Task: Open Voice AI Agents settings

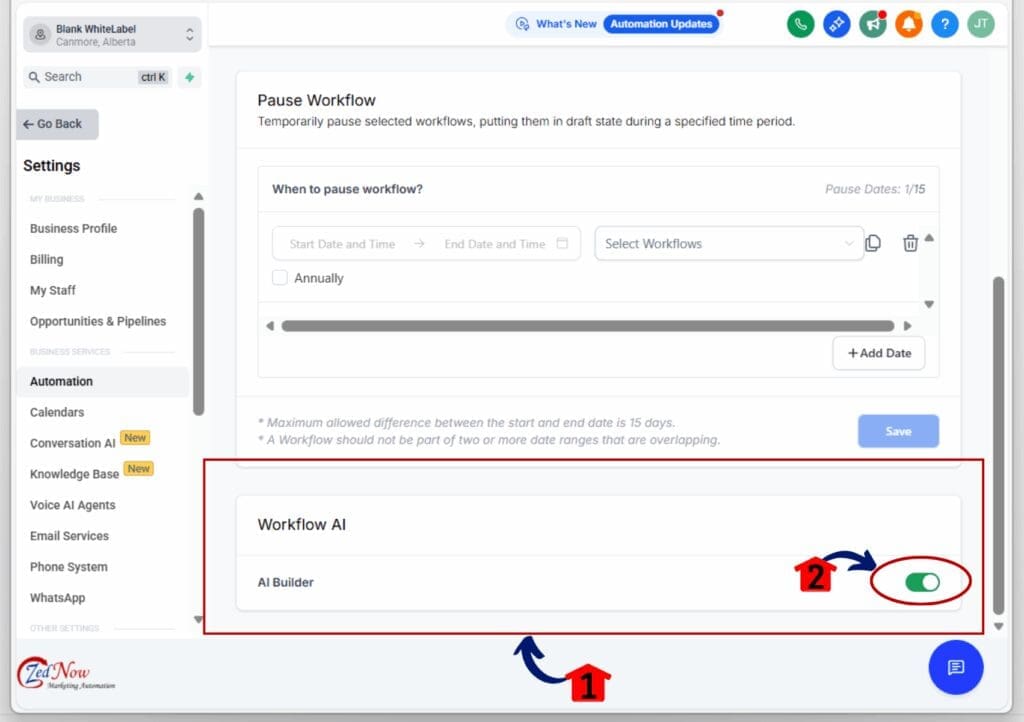Action: tap(72, 505)
